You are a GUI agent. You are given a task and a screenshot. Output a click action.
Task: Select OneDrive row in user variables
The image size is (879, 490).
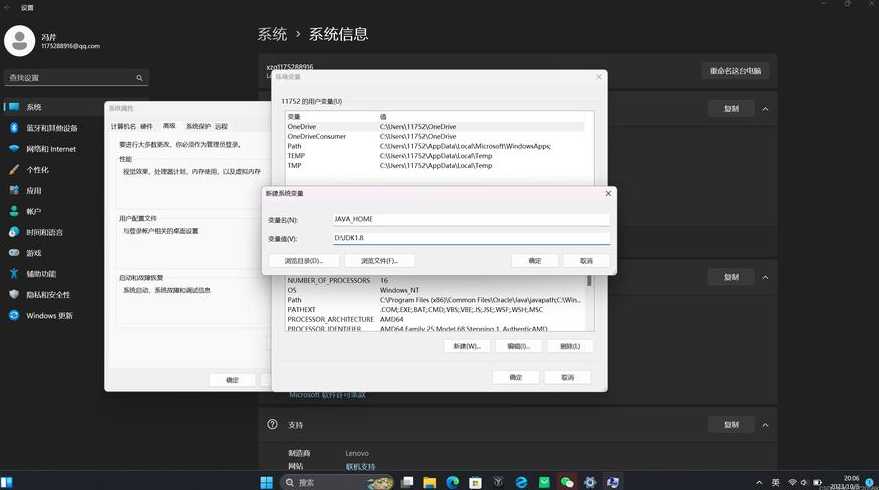[435, 127]
